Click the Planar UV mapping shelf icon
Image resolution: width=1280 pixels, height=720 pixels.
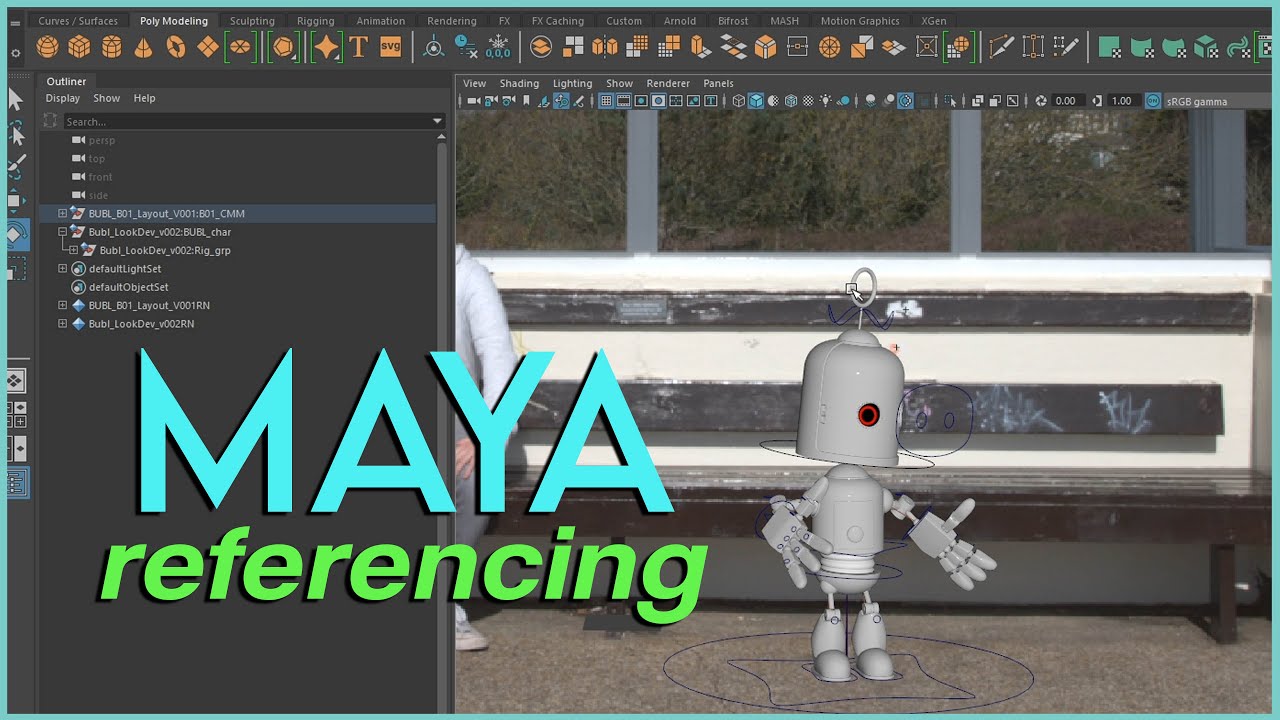tap(1109, 47)
